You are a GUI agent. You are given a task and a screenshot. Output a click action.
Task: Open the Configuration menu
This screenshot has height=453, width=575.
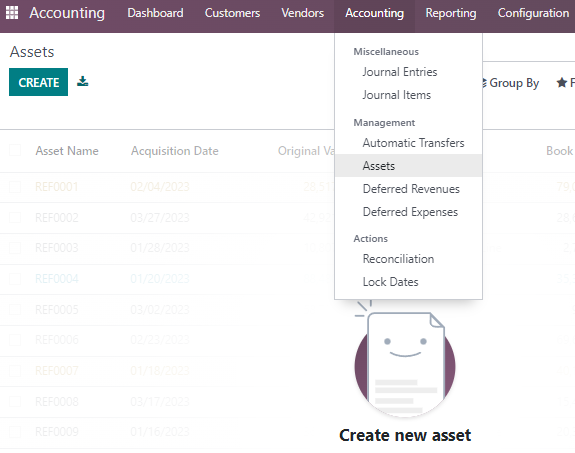click(x=533, y=13)
